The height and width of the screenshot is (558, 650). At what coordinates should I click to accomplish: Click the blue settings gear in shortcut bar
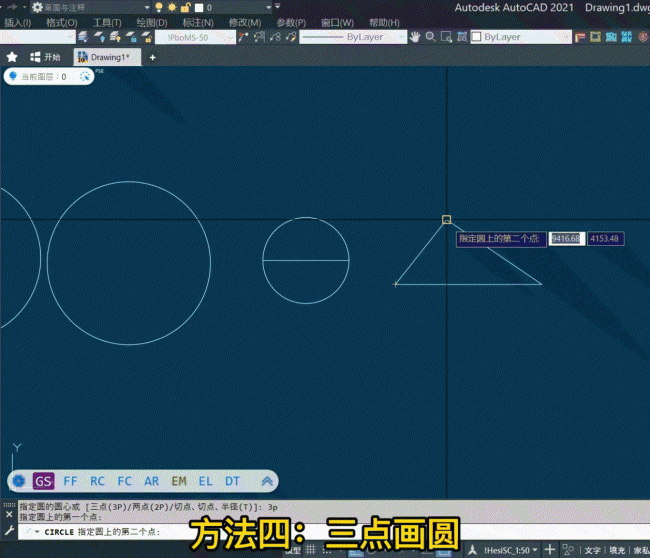19,481
